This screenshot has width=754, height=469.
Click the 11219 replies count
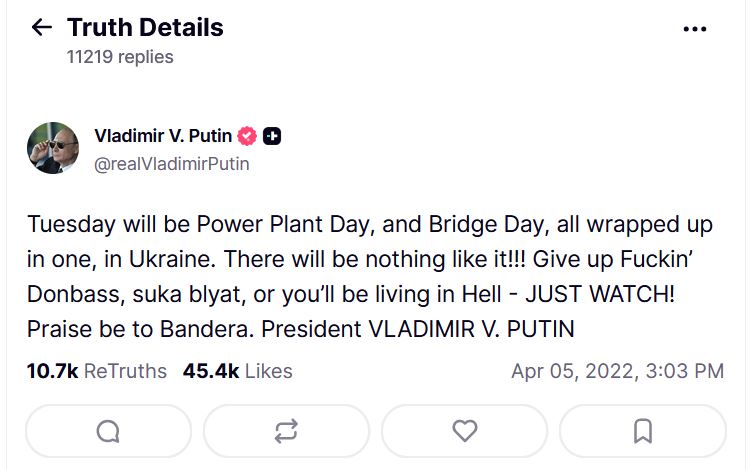click(x=120, y=57)
